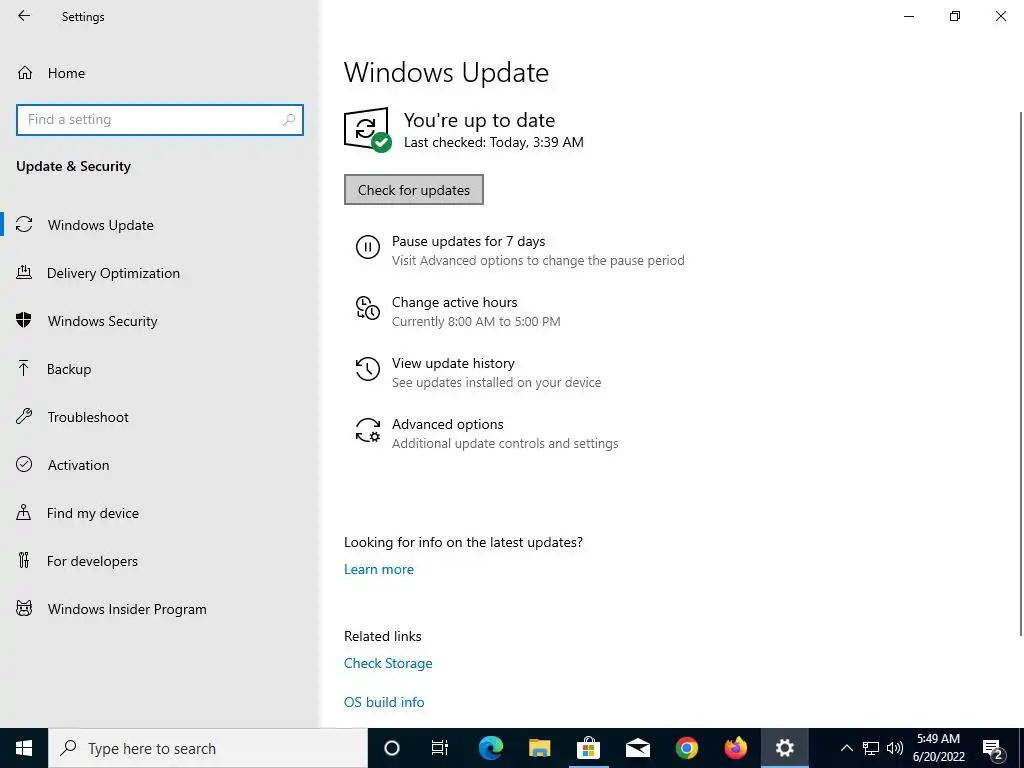Image resolution: width=1024 pixels, height=768 pixels.
Task: Click the taskbar search box
Action: pyautogui.click(x=208, y=748)
